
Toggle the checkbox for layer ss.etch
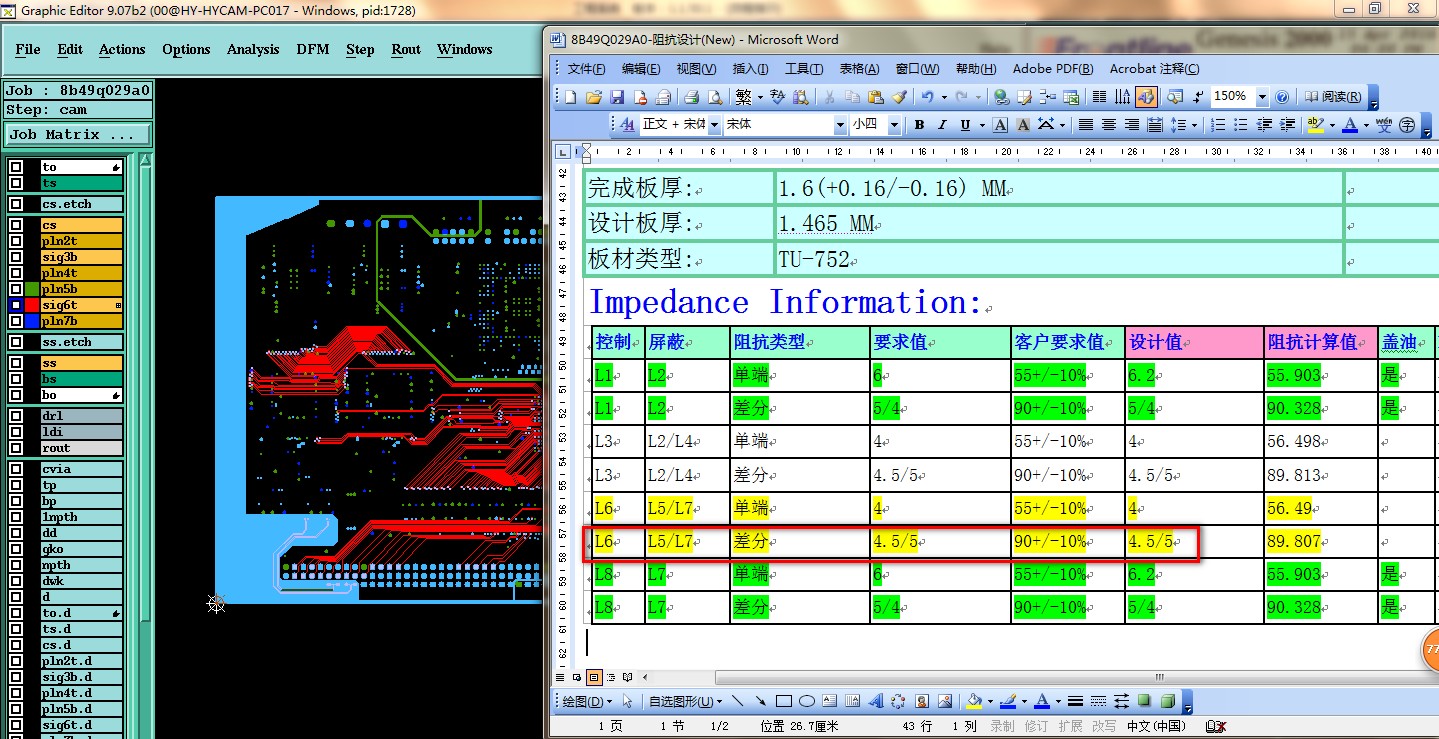coord(16,342)
